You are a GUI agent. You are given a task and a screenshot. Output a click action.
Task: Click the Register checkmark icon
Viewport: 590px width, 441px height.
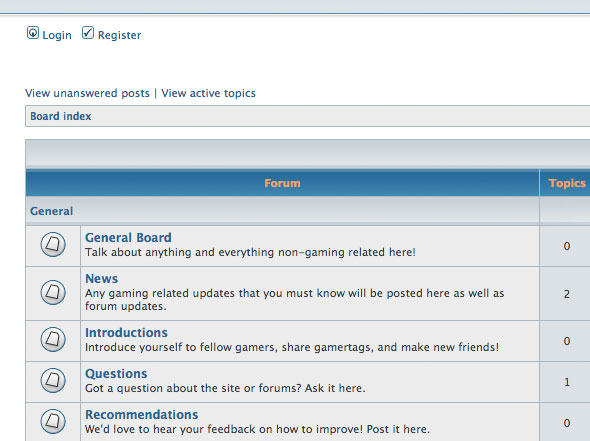click(88, 33)
